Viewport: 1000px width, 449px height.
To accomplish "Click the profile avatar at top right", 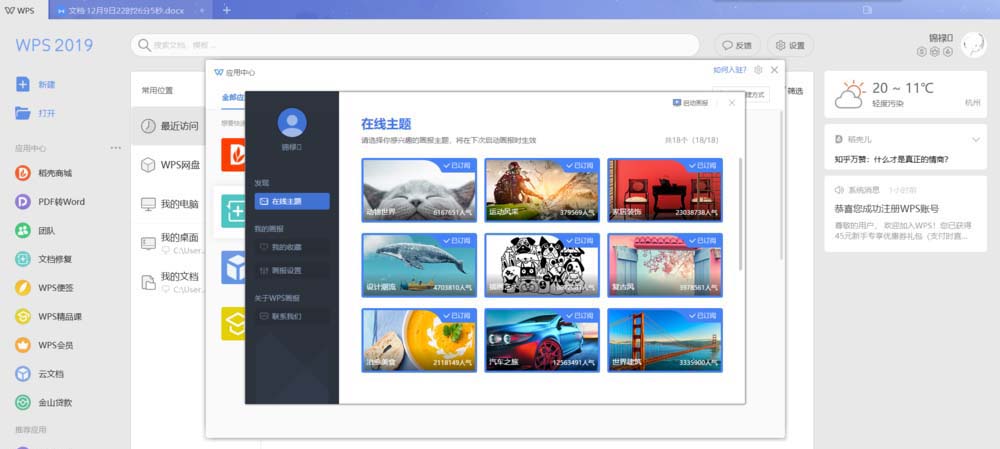I will (974, 45).
